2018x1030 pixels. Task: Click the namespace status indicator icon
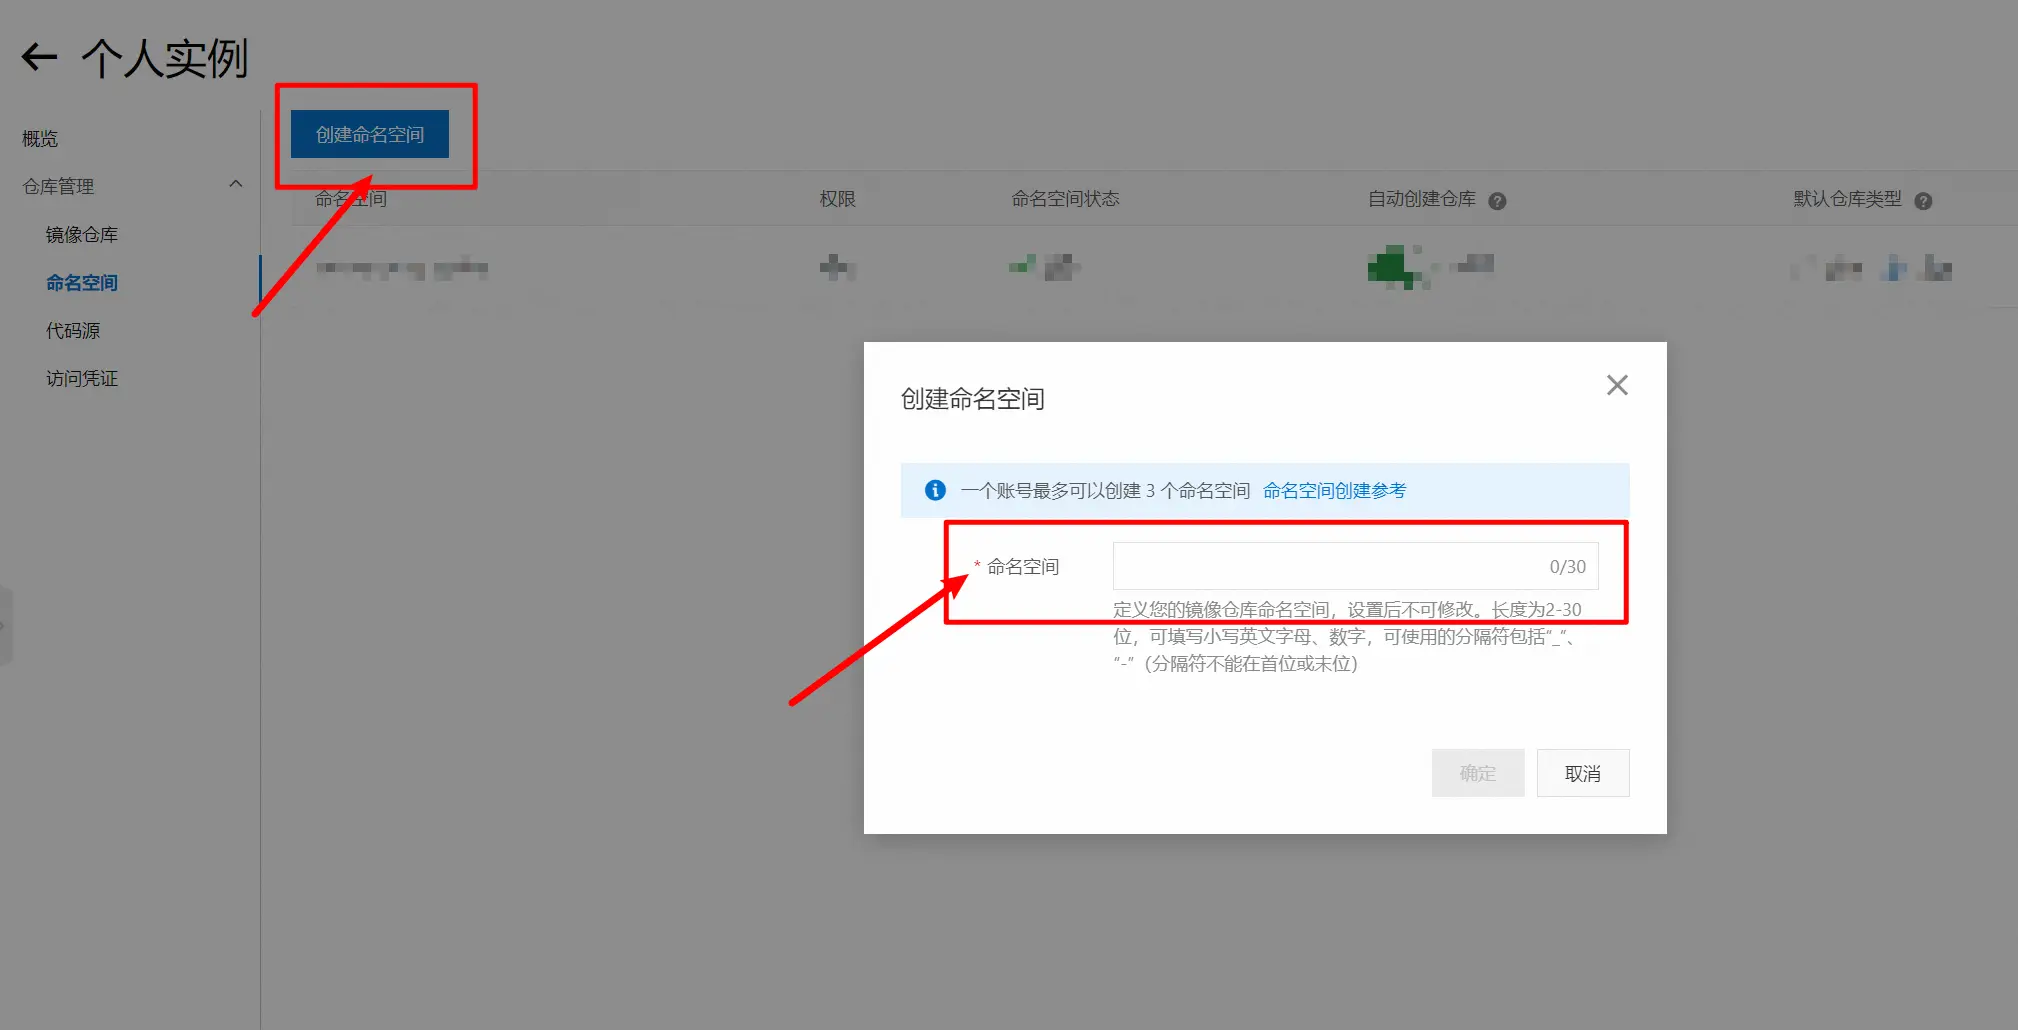pos(1020,265)
